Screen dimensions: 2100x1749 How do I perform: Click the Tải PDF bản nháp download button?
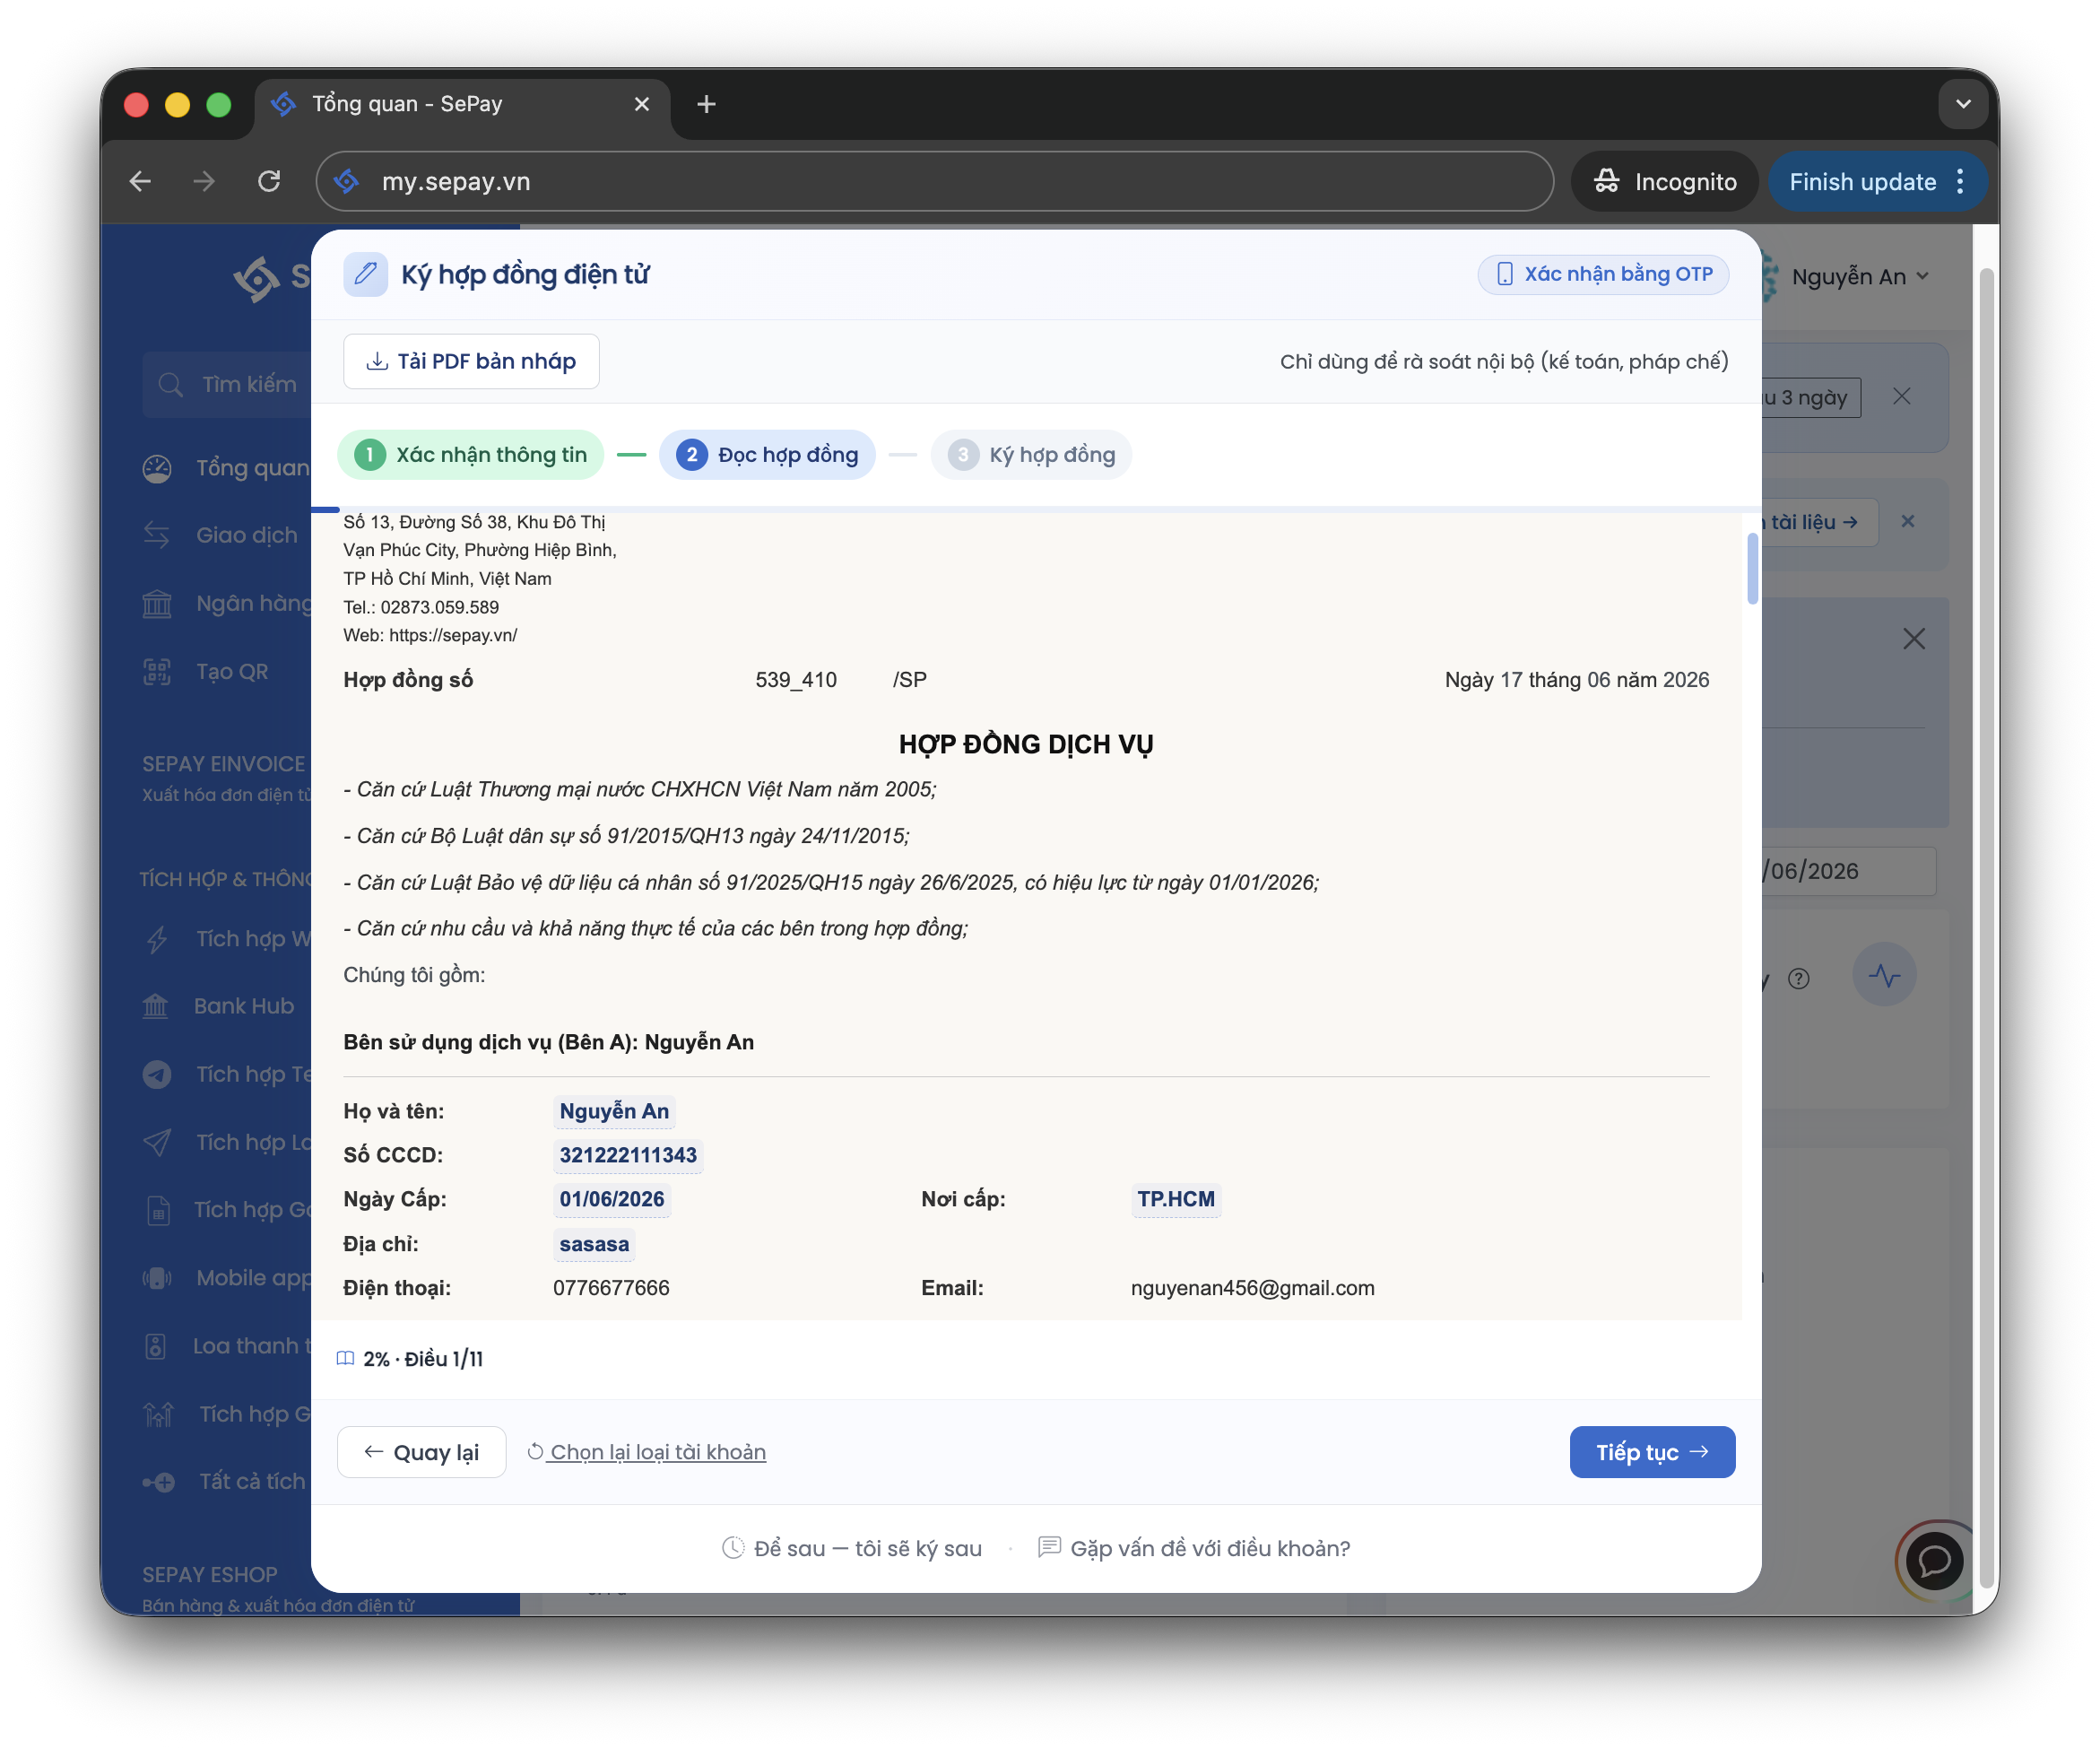point(471,361)
